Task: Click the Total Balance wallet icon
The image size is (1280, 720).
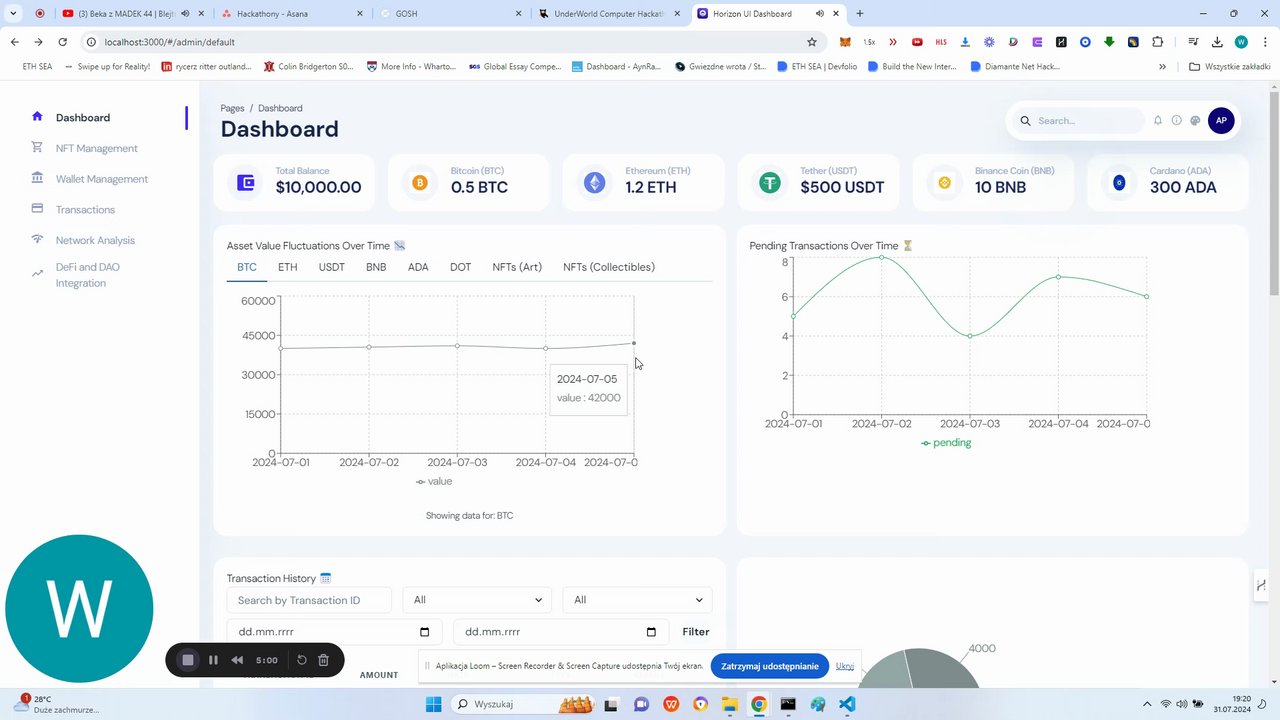Action: point(245,182)
